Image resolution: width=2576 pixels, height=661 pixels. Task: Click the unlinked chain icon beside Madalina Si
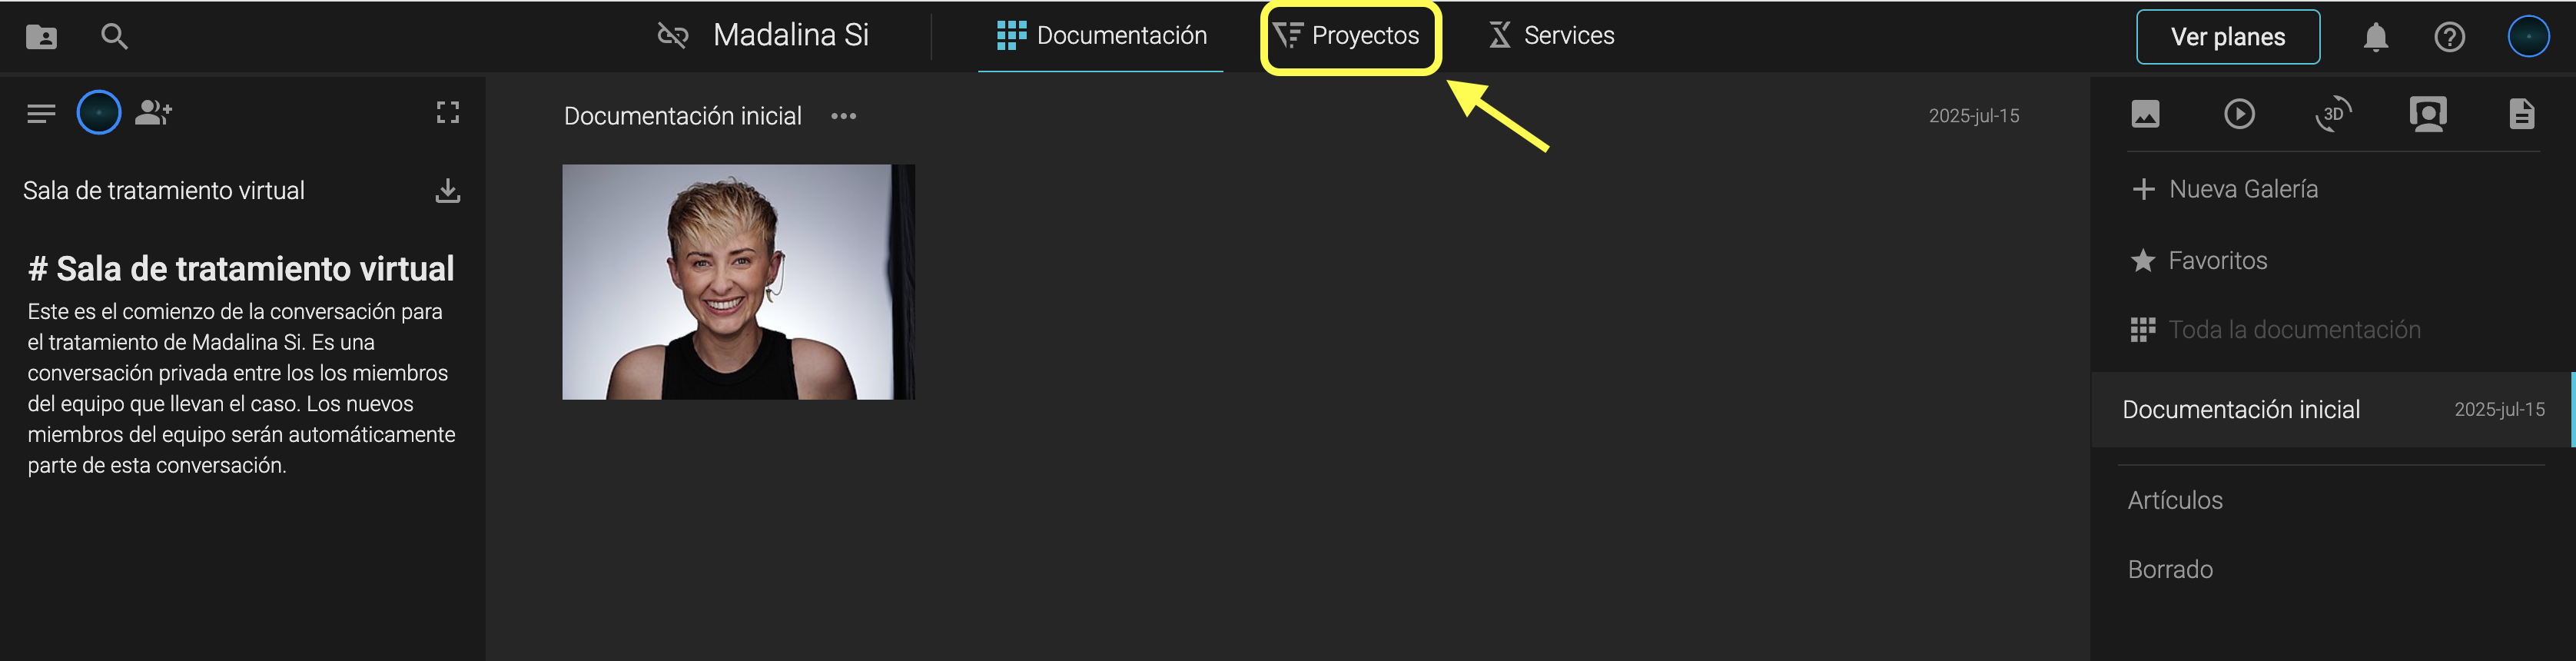pos(673,36)
